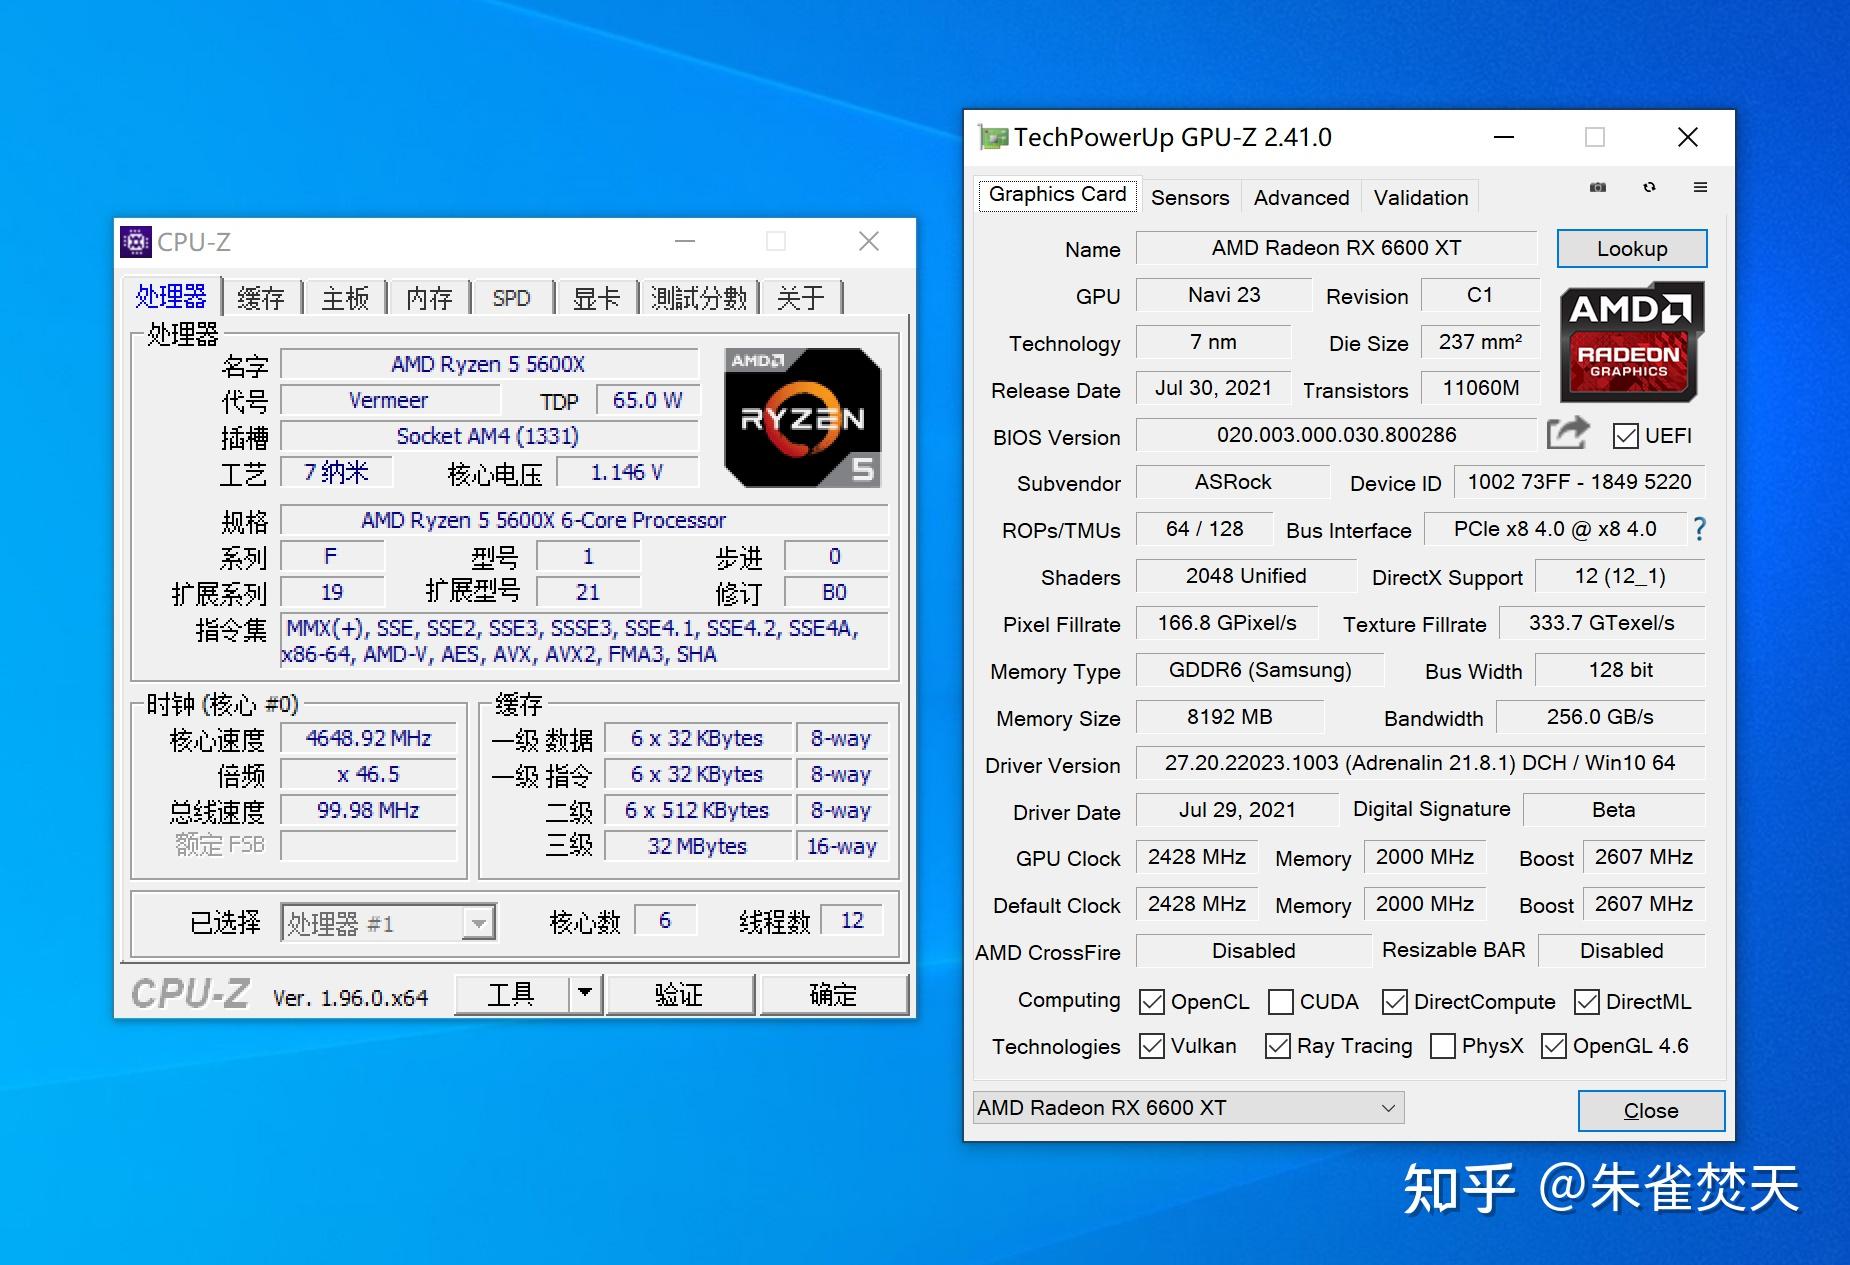This screenshot has height=1265, width=1850.
Task: Click the GPU-Z screenshot camera icon
Action: coord(1598,187)
